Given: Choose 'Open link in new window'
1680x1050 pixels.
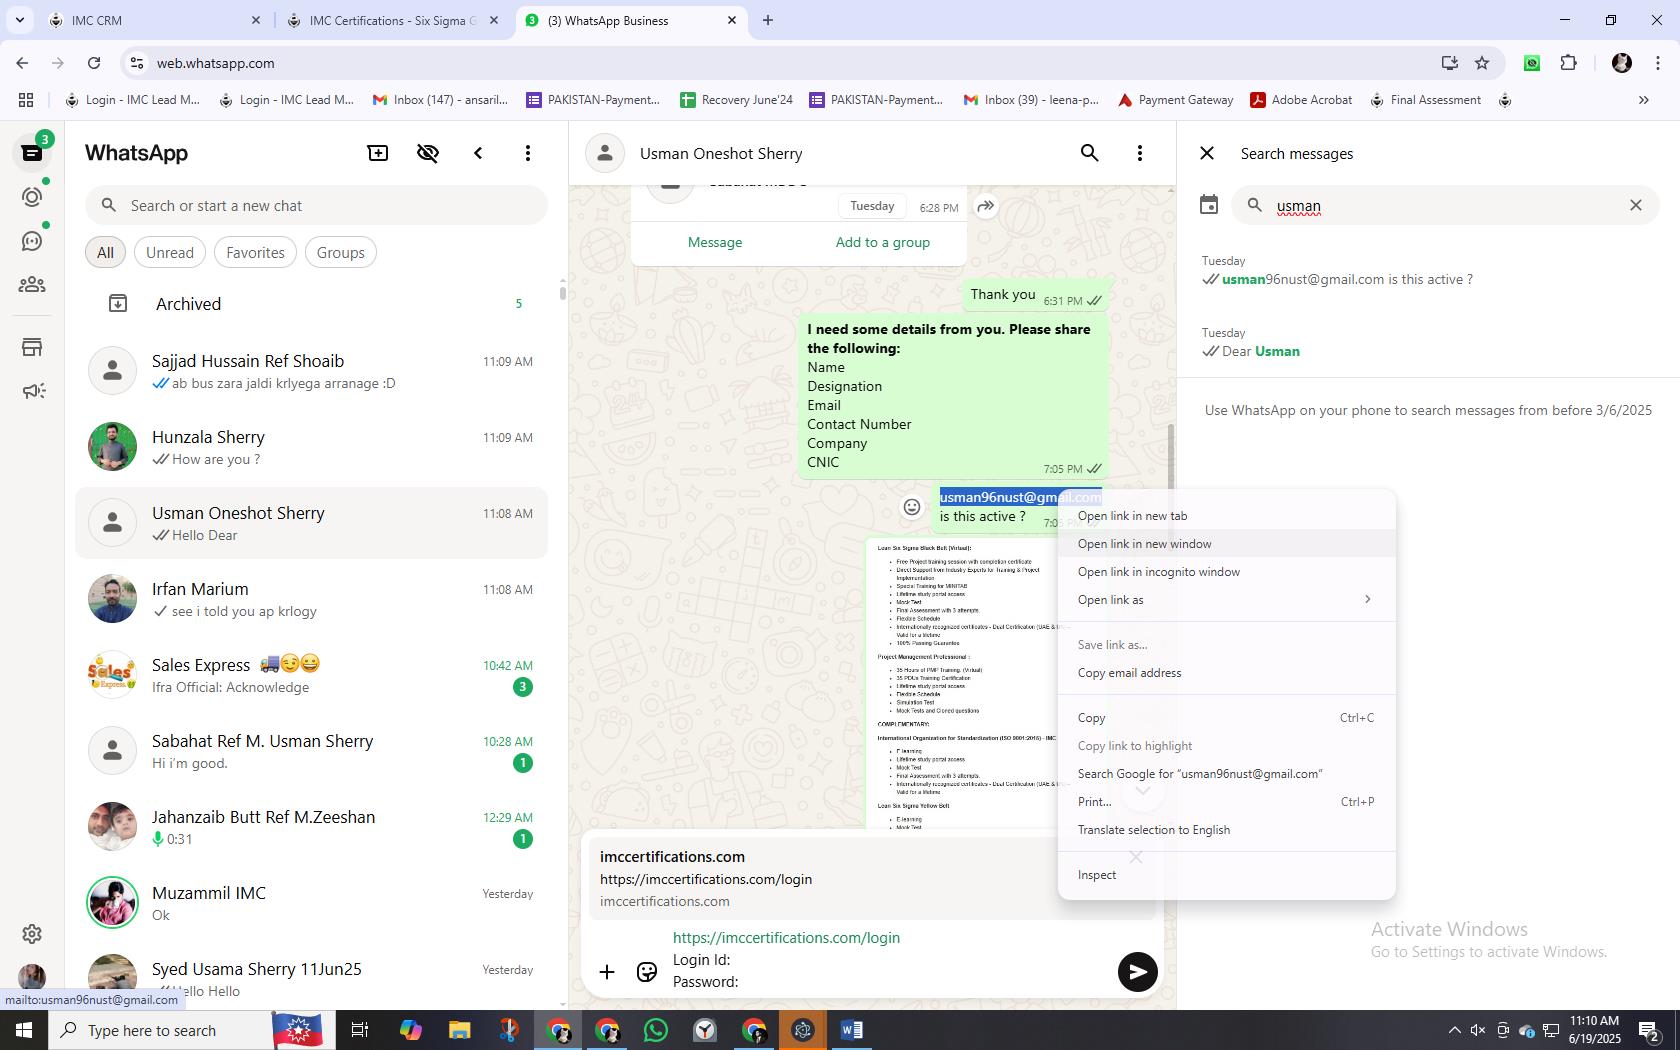Looking at the screenshot, I should tap(1226, 544).
